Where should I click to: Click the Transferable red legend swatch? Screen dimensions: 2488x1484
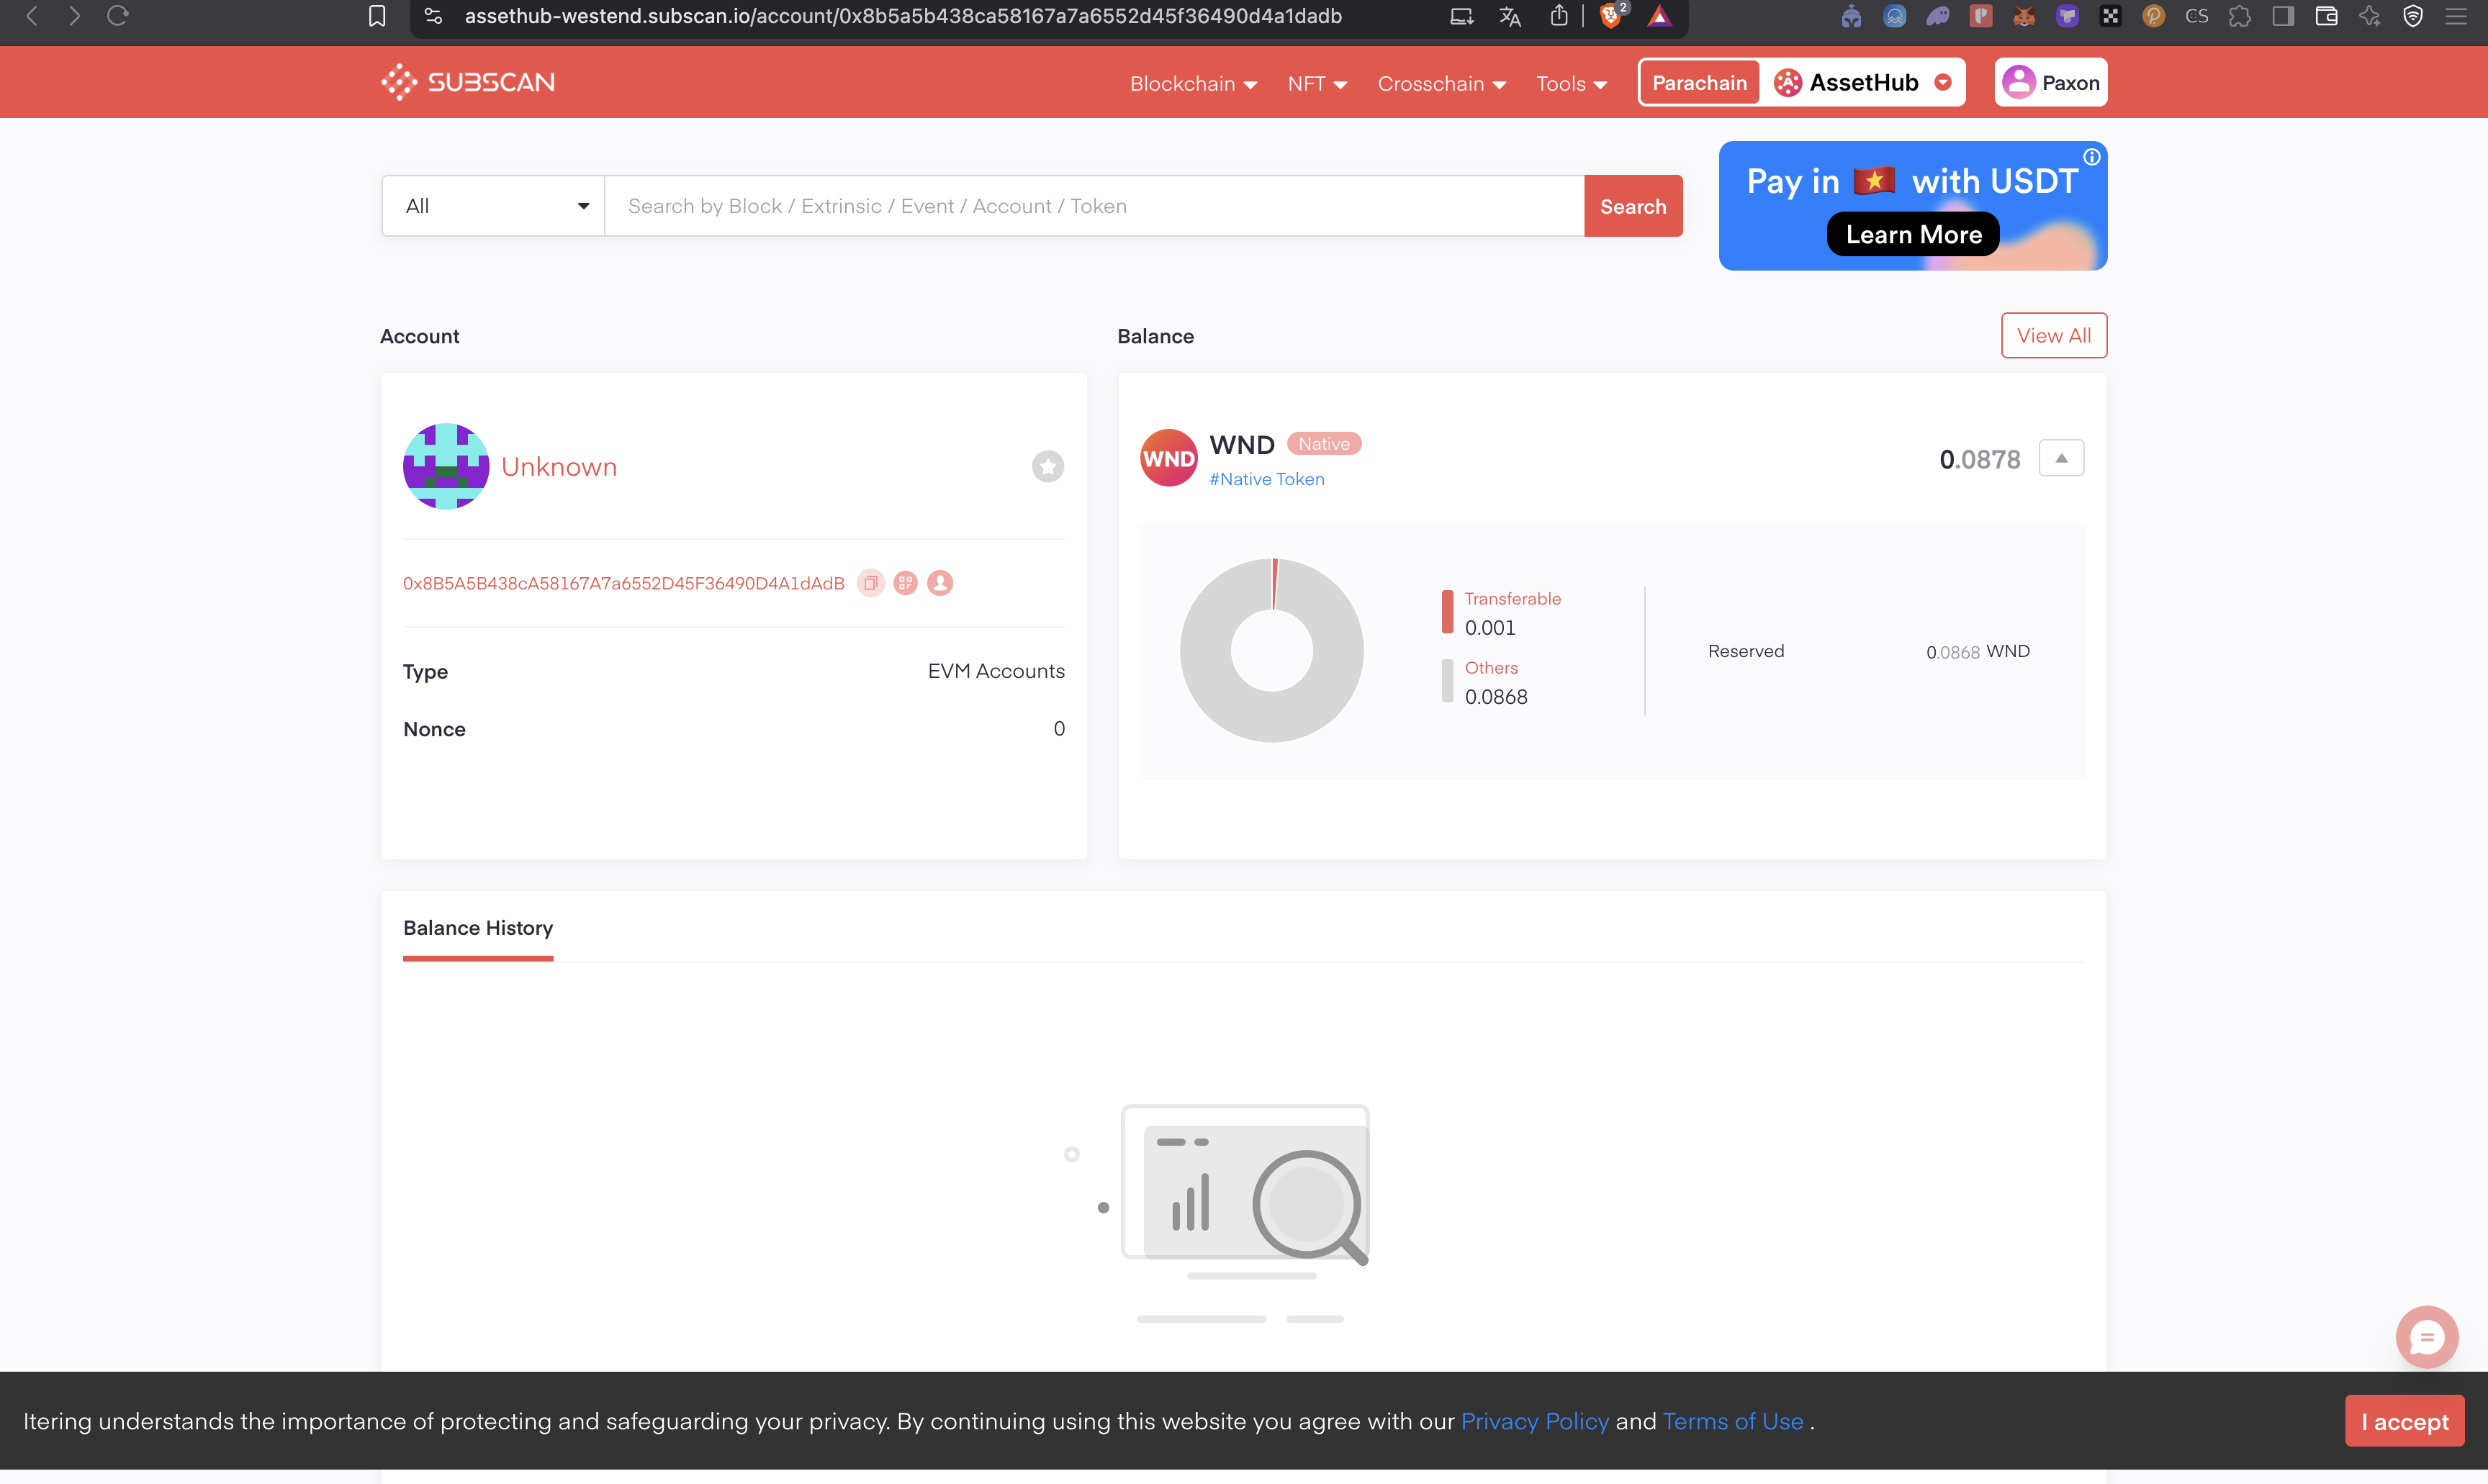tap(1446, 611)
